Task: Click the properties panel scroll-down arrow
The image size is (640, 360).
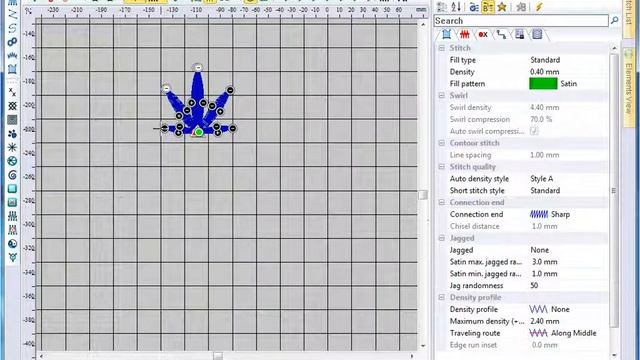Action: (614, 355)
